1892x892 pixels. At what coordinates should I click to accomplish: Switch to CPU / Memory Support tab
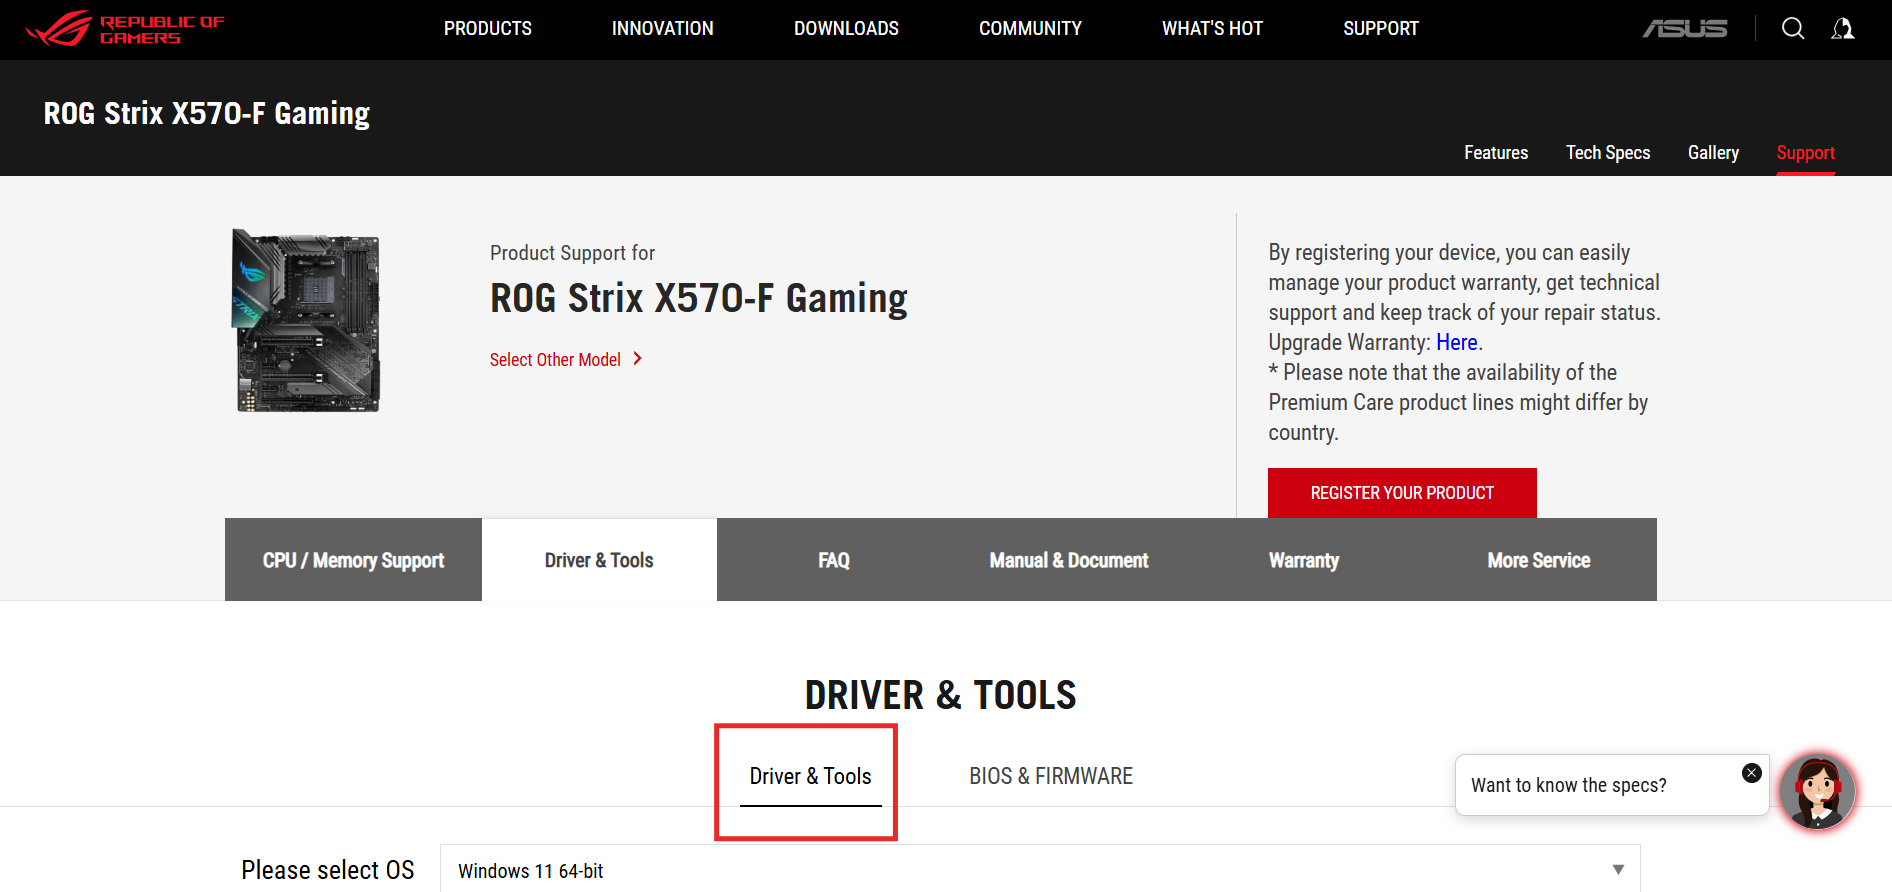point(353,560)
